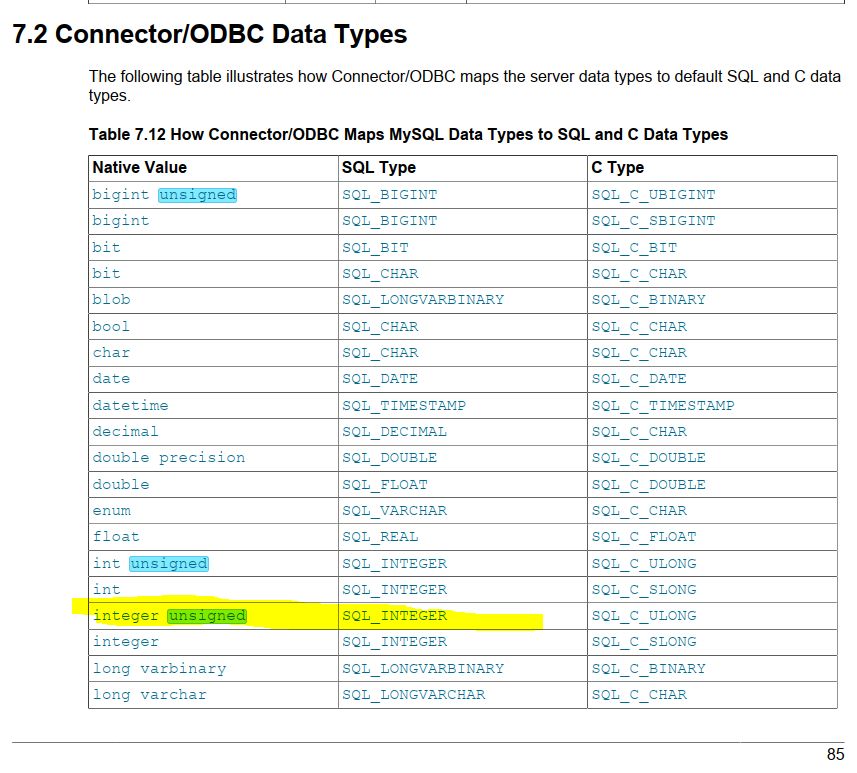The image size is (857, 773).
Task: Click the highlighted 'unsigned' after bigint
Action: [197, 195]
